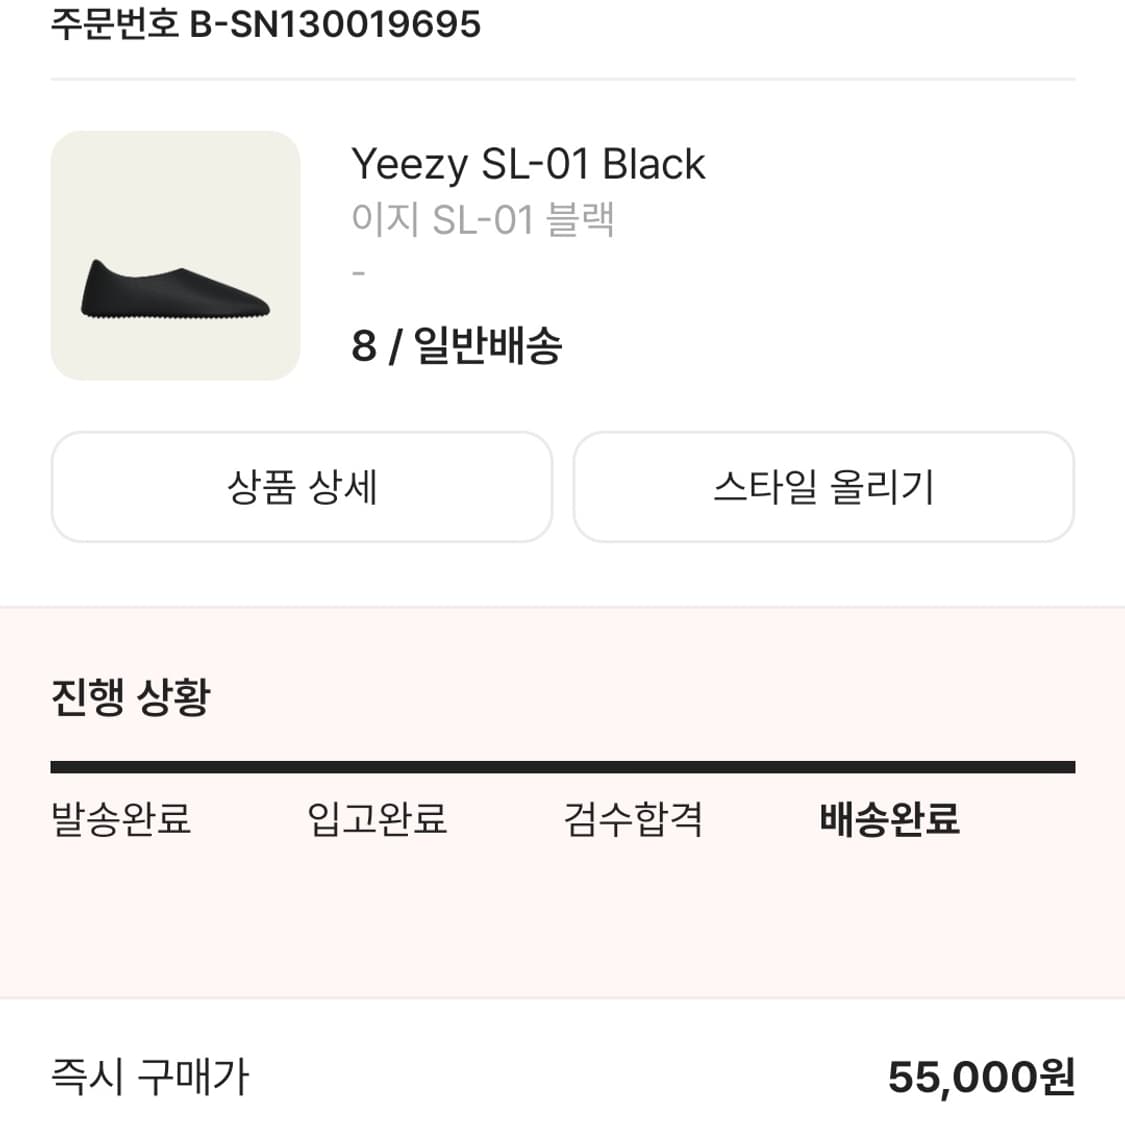The height and width of the screenshot is (1125, 1125).
Task: Open the 상품 상세 product details button
Action: coord(302,488)
